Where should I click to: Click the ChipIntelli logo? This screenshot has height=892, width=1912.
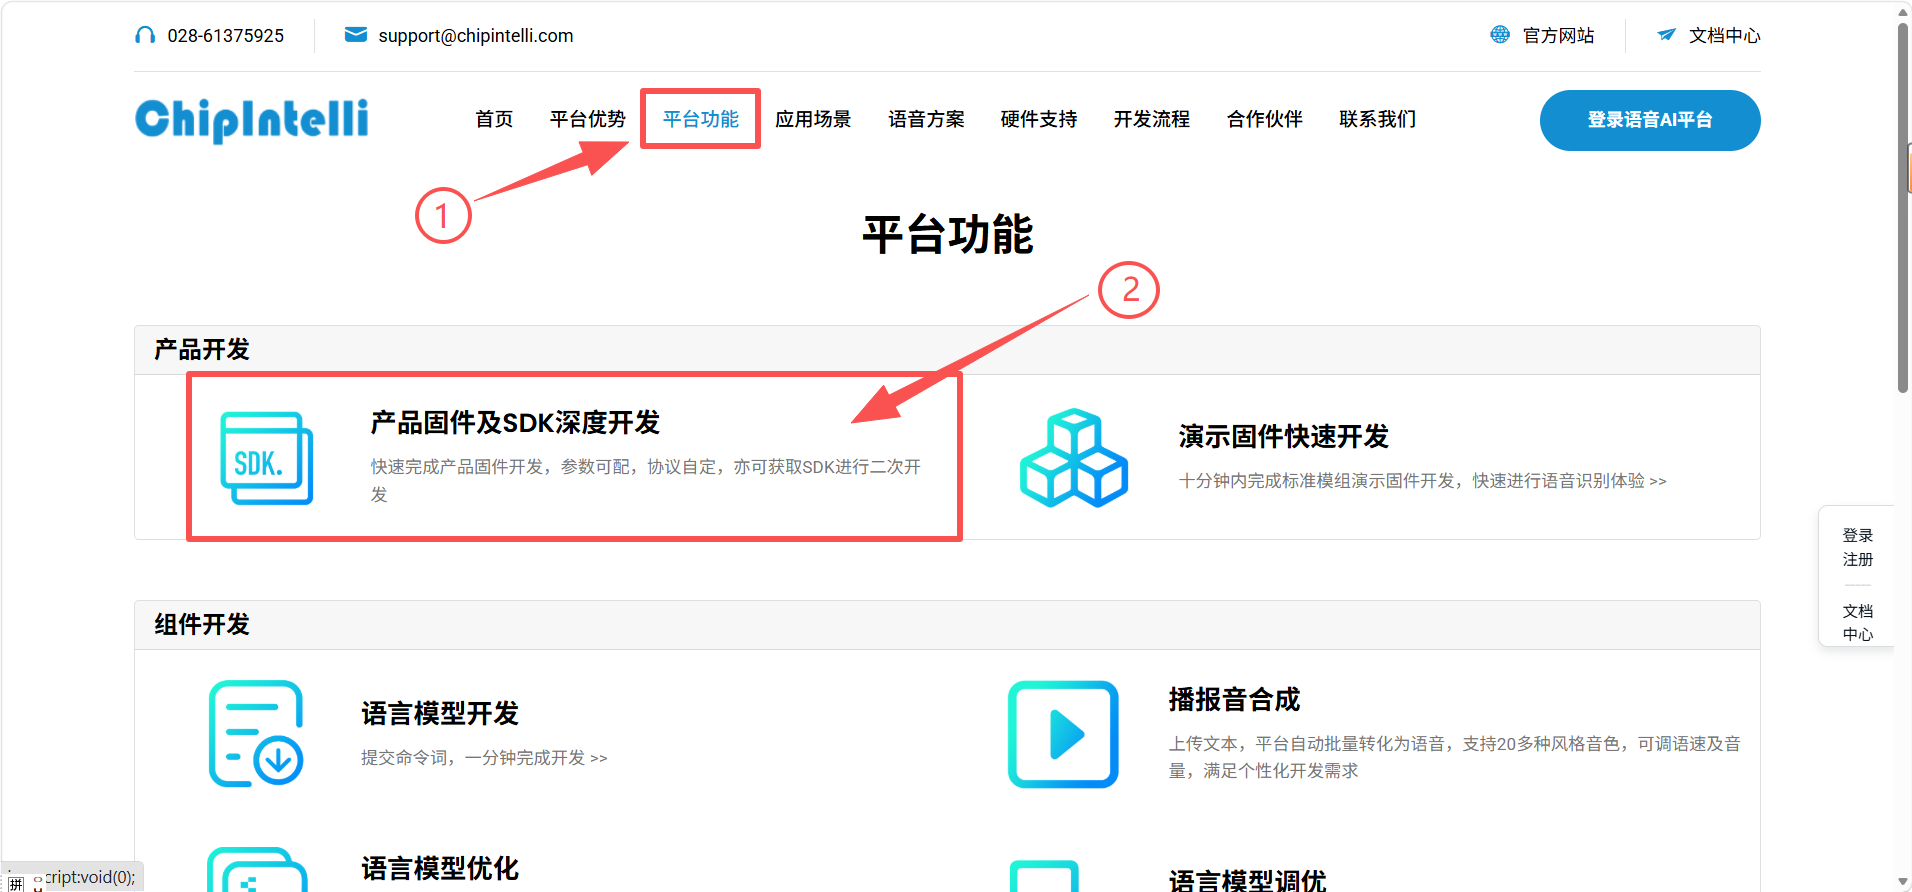(252, 120)
